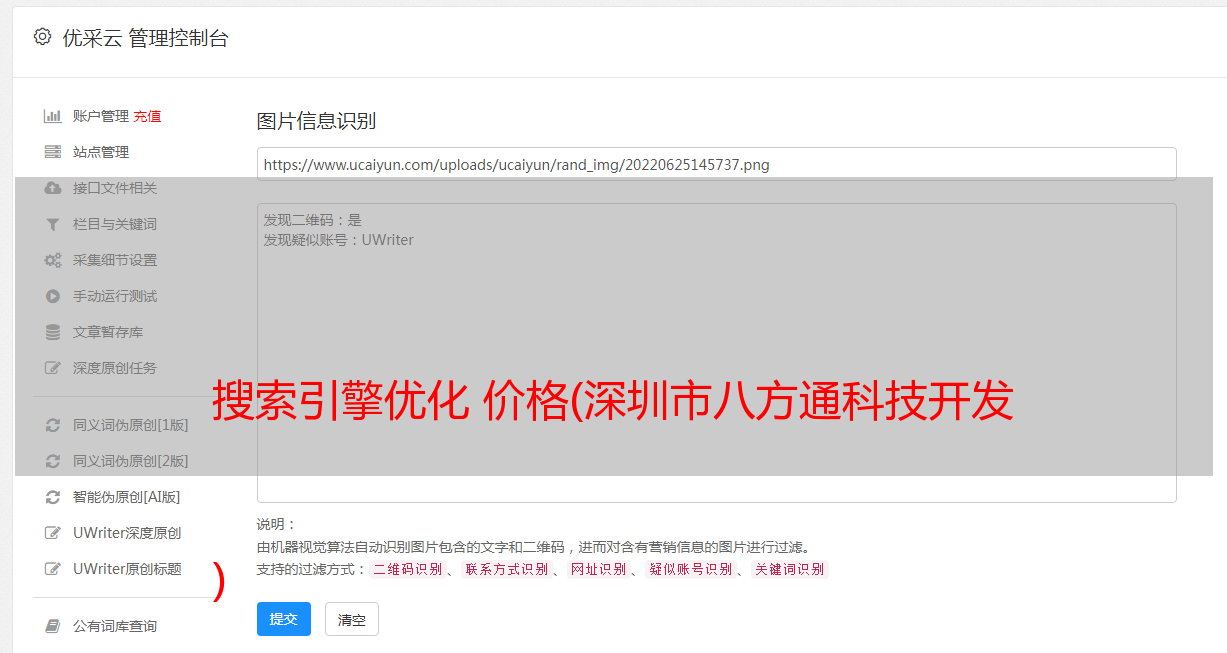Click the gear icon beside 优采云 管理控制台
Screen dimensions: 1227x653
[x=42, y=37]
